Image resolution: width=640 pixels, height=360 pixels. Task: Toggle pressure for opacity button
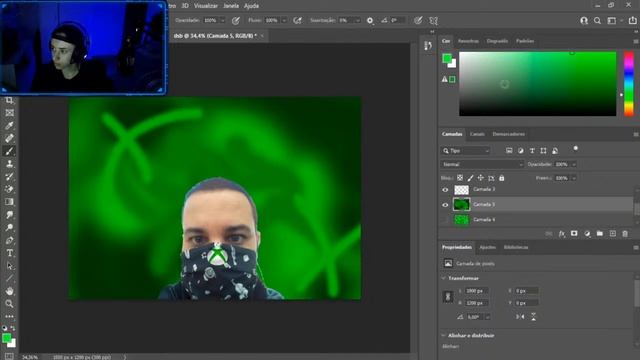pos(236,20)
